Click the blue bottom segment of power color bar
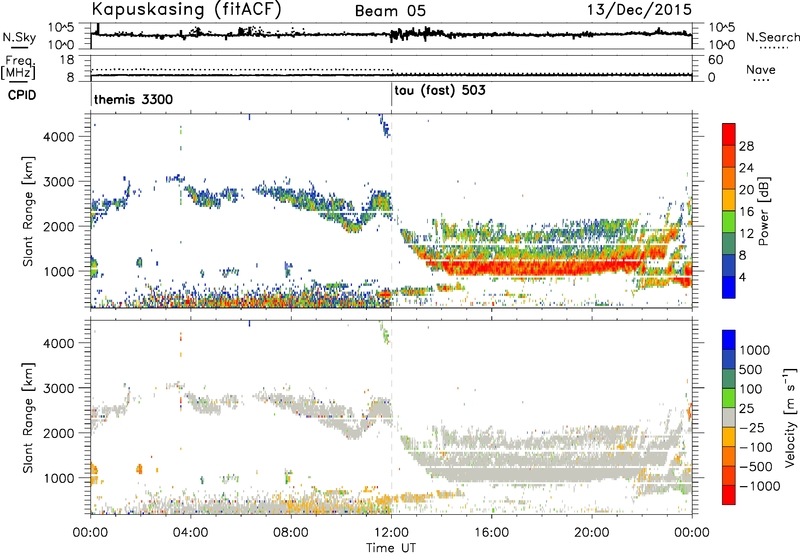 (x=729, y=287)
